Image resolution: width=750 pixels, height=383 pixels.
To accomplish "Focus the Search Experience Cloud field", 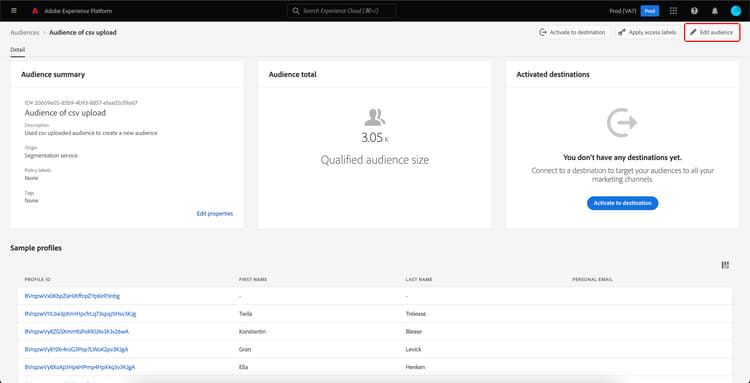I will pyautogui.click(x=342, y=11).
